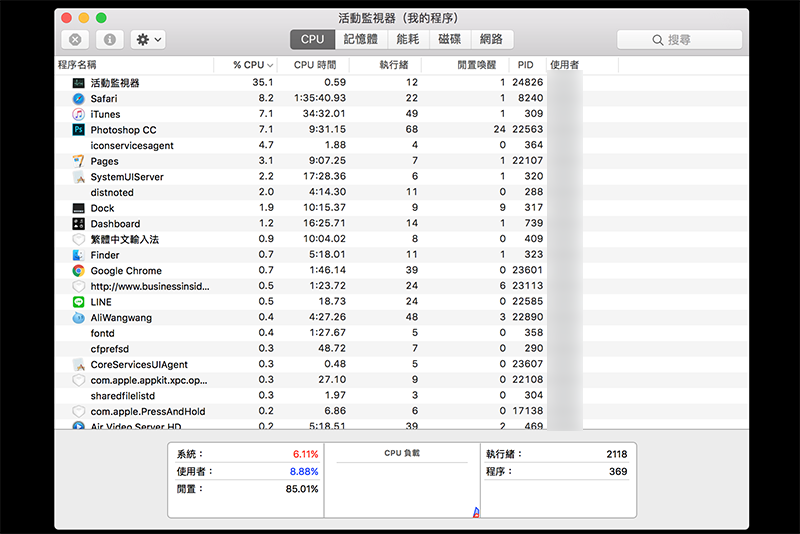Click the Safari compass icon in process list
The width and height of the screenshot is (800, 534).
[78, 98]
